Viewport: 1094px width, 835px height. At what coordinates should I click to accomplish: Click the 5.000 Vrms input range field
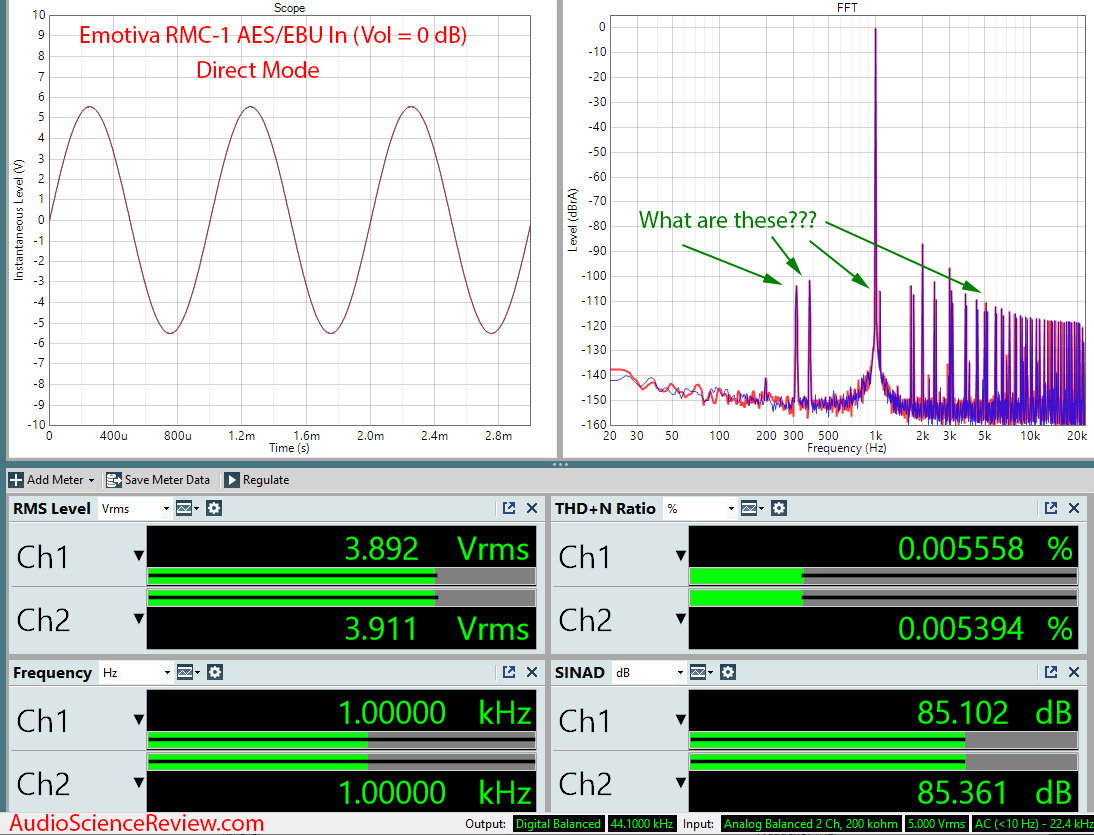(x=936, y=824)
